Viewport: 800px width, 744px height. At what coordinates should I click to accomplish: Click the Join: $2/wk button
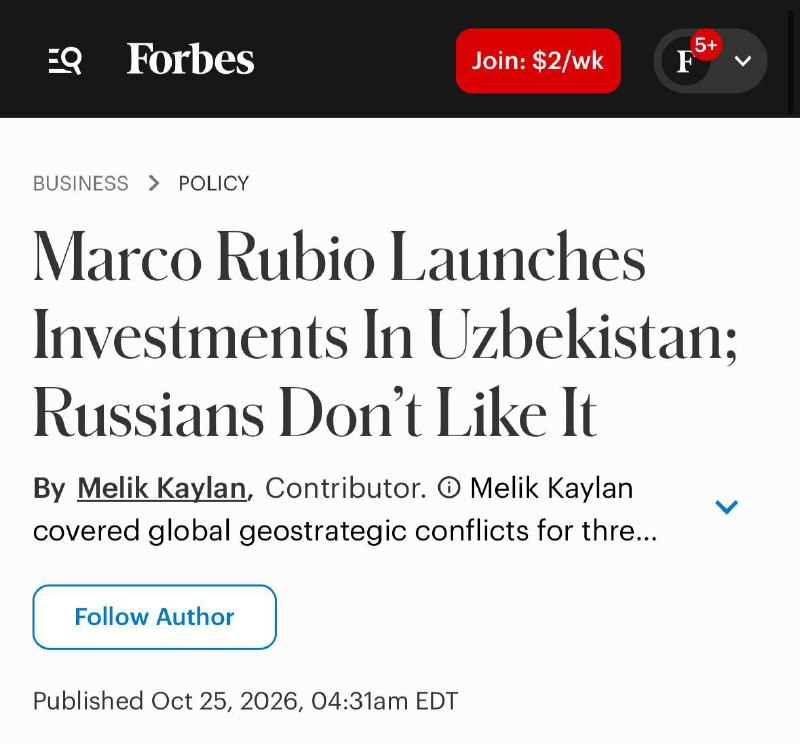tap(538, 61)
